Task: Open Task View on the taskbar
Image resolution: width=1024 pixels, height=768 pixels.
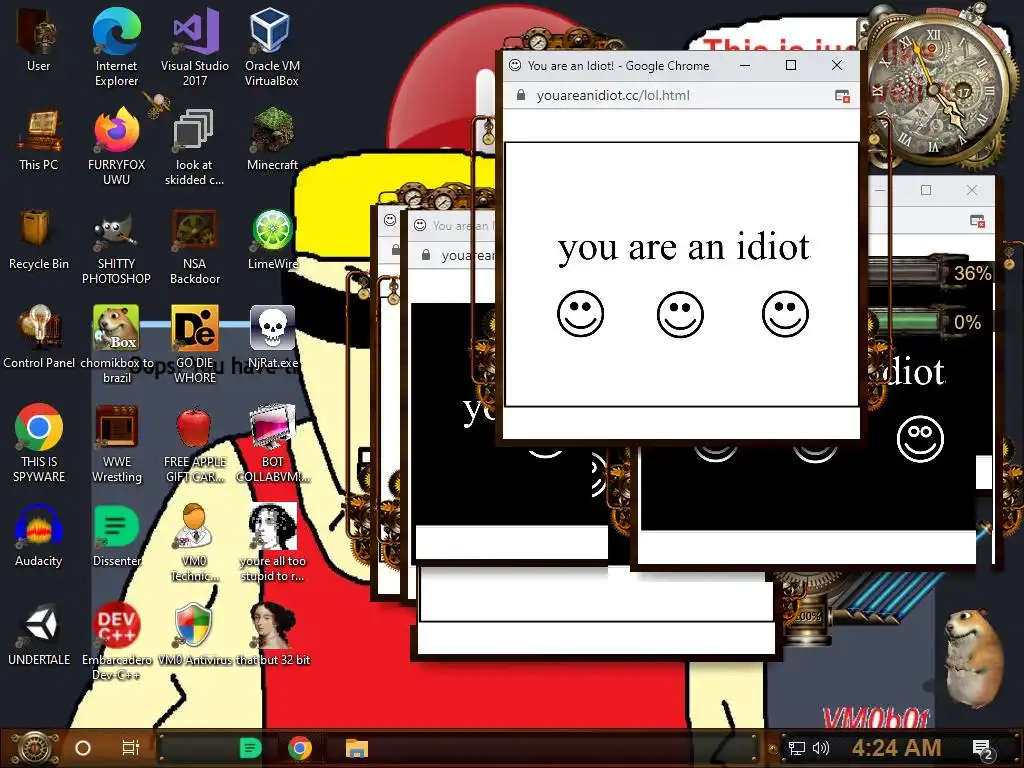Action: [131, 748]
